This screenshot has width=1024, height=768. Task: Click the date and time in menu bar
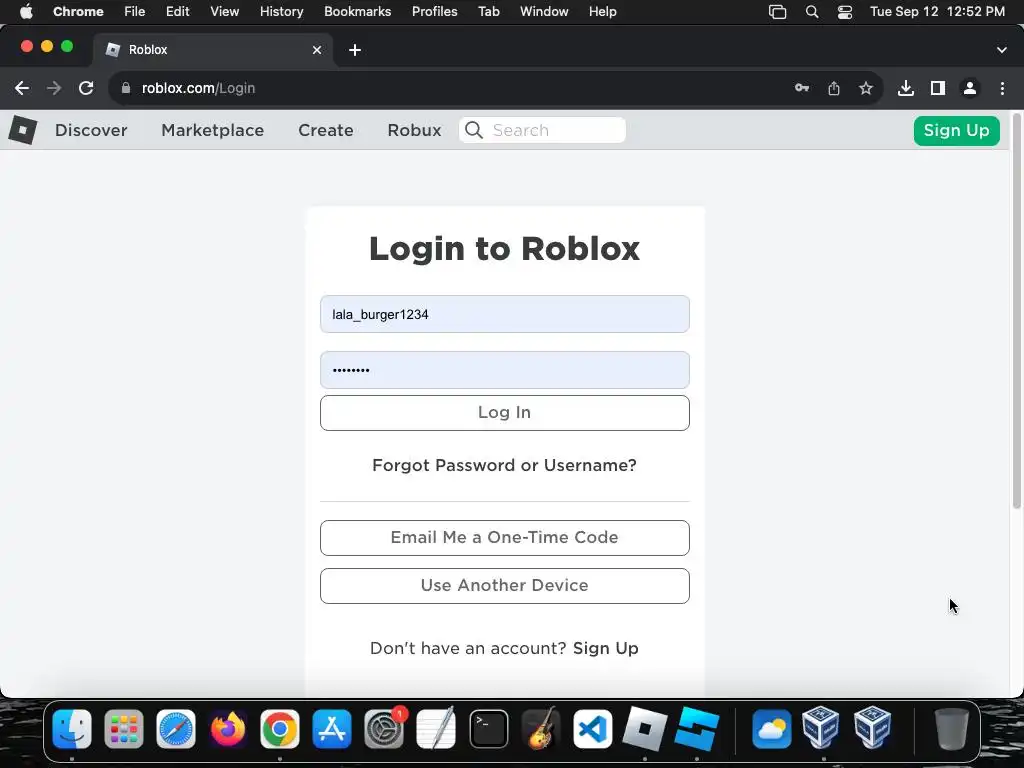click(x=937, y=12)
